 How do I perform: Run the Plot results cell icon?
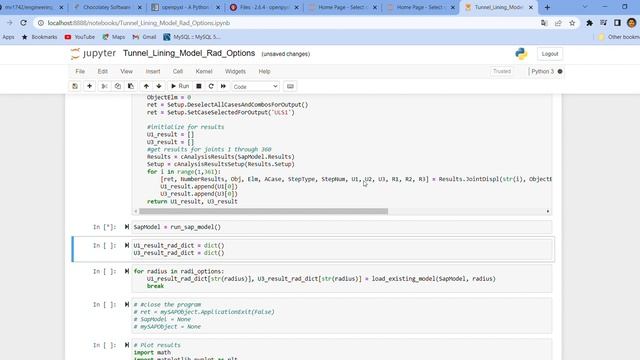tap(127, 345)
